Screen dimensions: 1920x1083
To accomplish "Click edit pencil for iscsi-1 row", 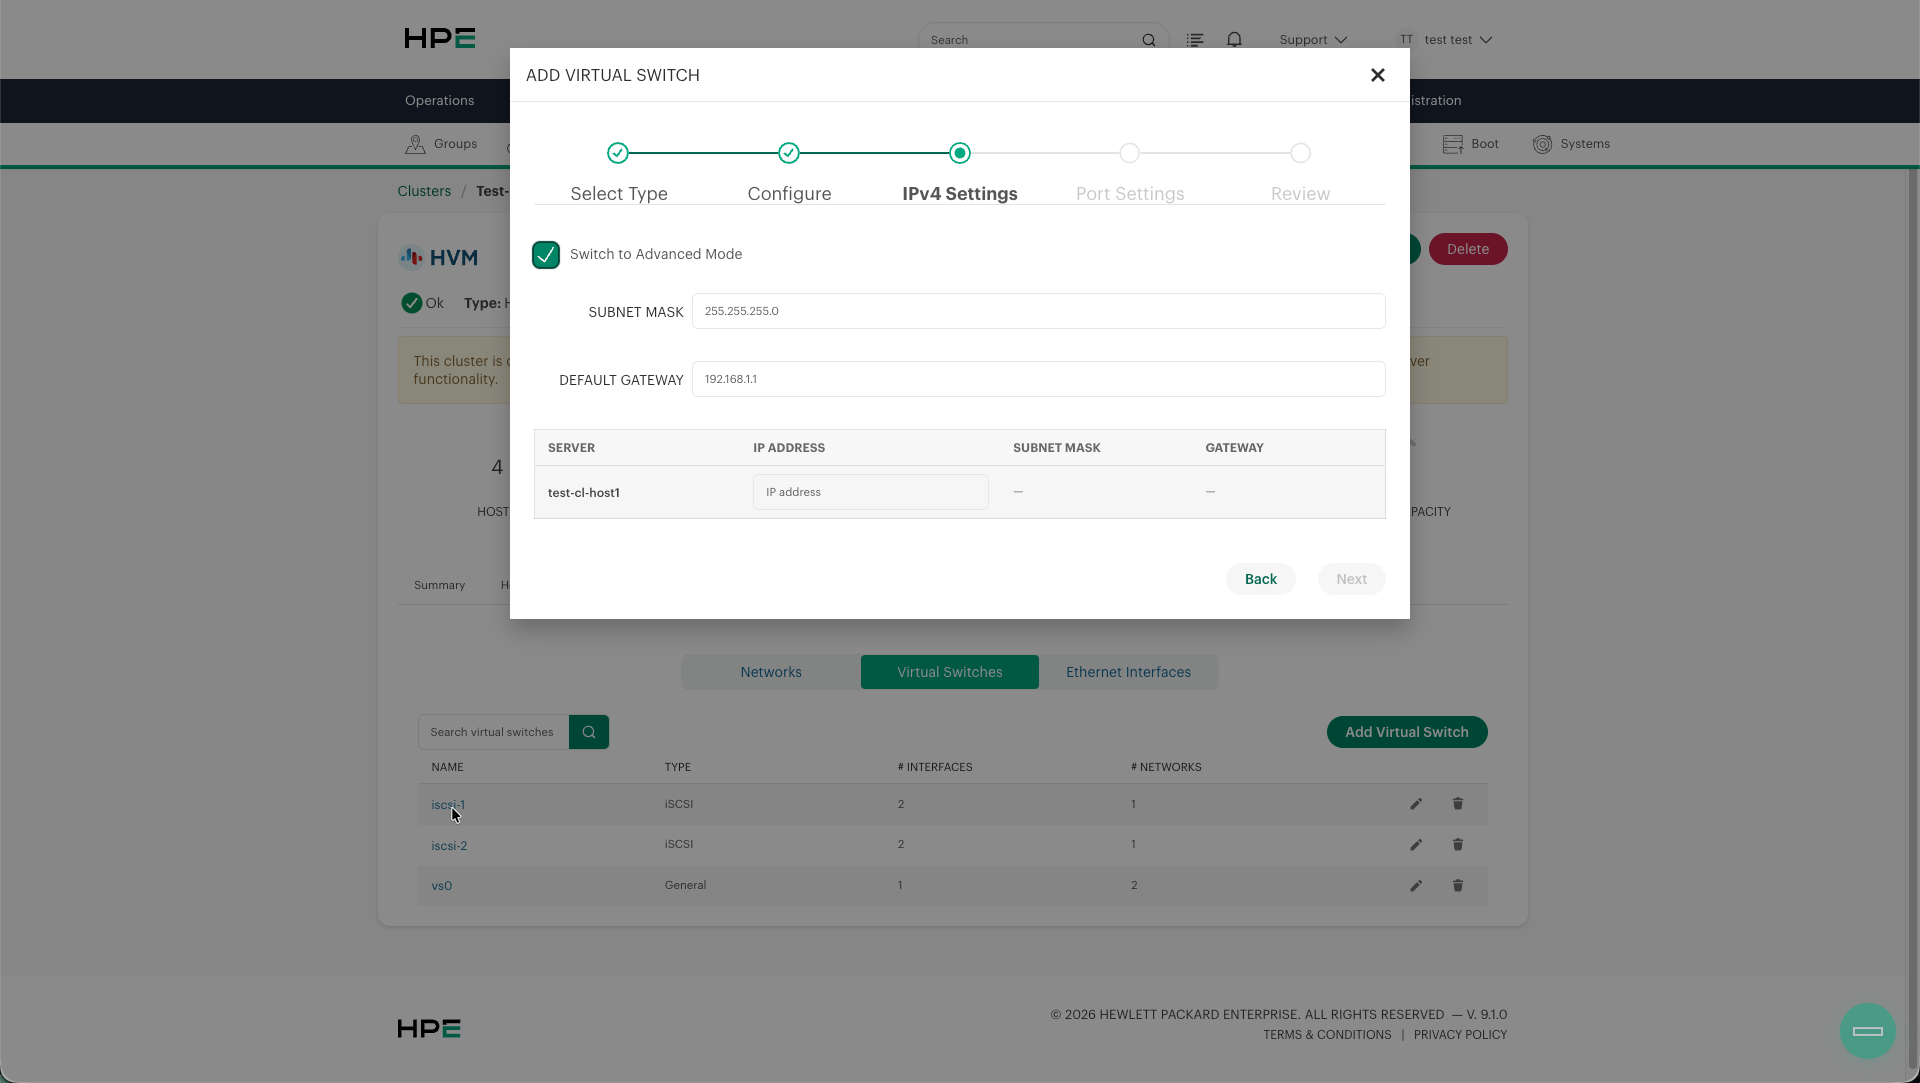I will [1416, 804].
